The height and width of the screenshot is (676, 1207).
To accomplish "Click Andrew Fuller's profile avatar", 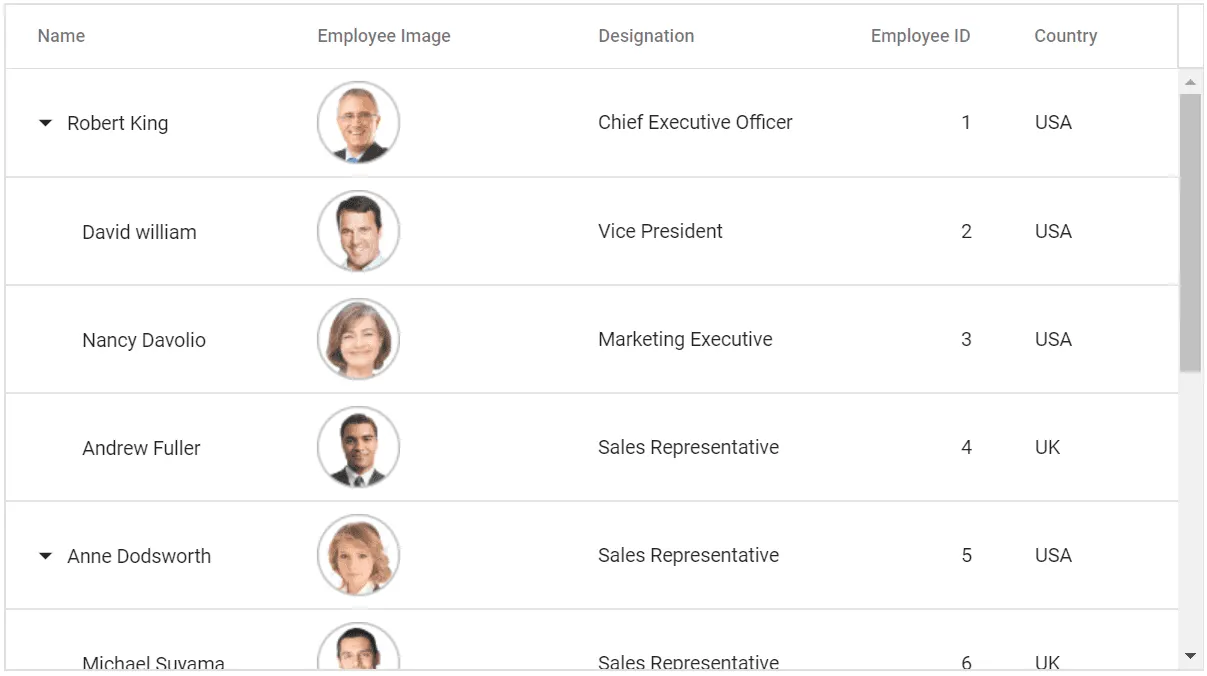I will tap(358, 447).
